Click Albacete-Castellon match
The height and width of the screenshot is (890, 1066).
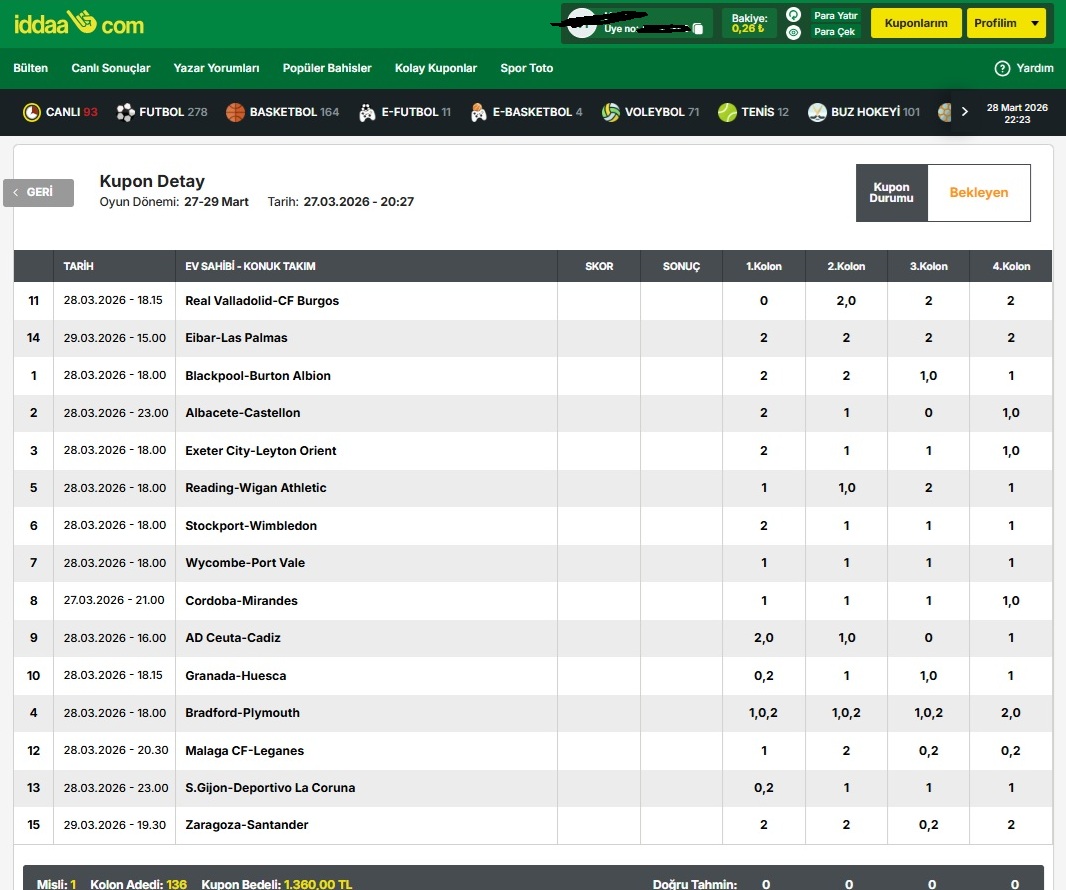click(243, 413)
